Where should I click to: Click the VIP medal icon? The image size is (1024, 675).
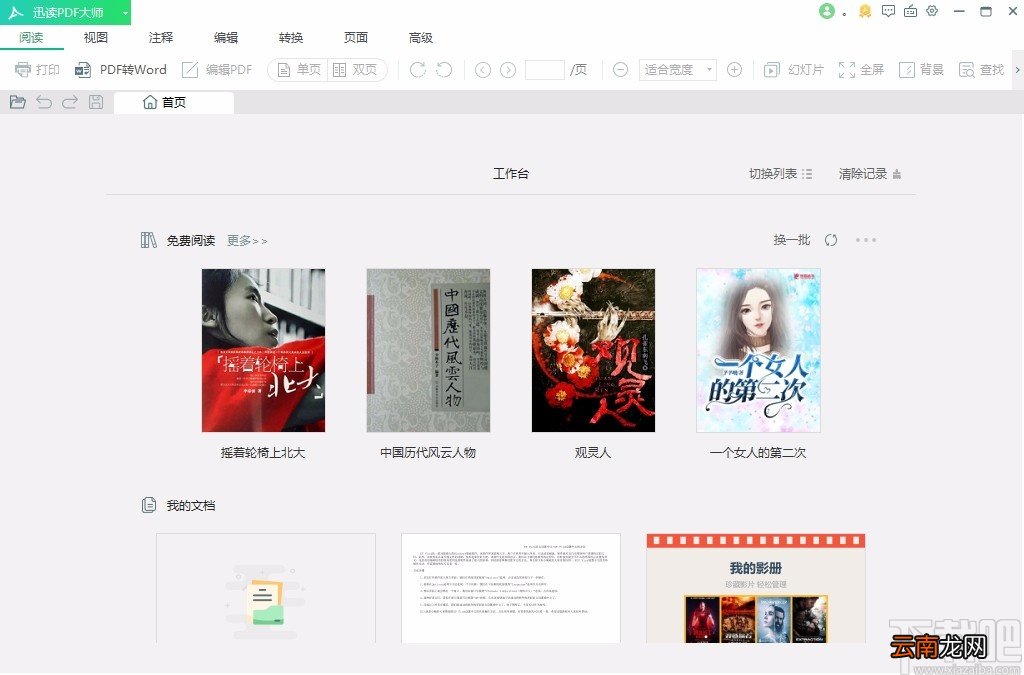click(865, 11)
